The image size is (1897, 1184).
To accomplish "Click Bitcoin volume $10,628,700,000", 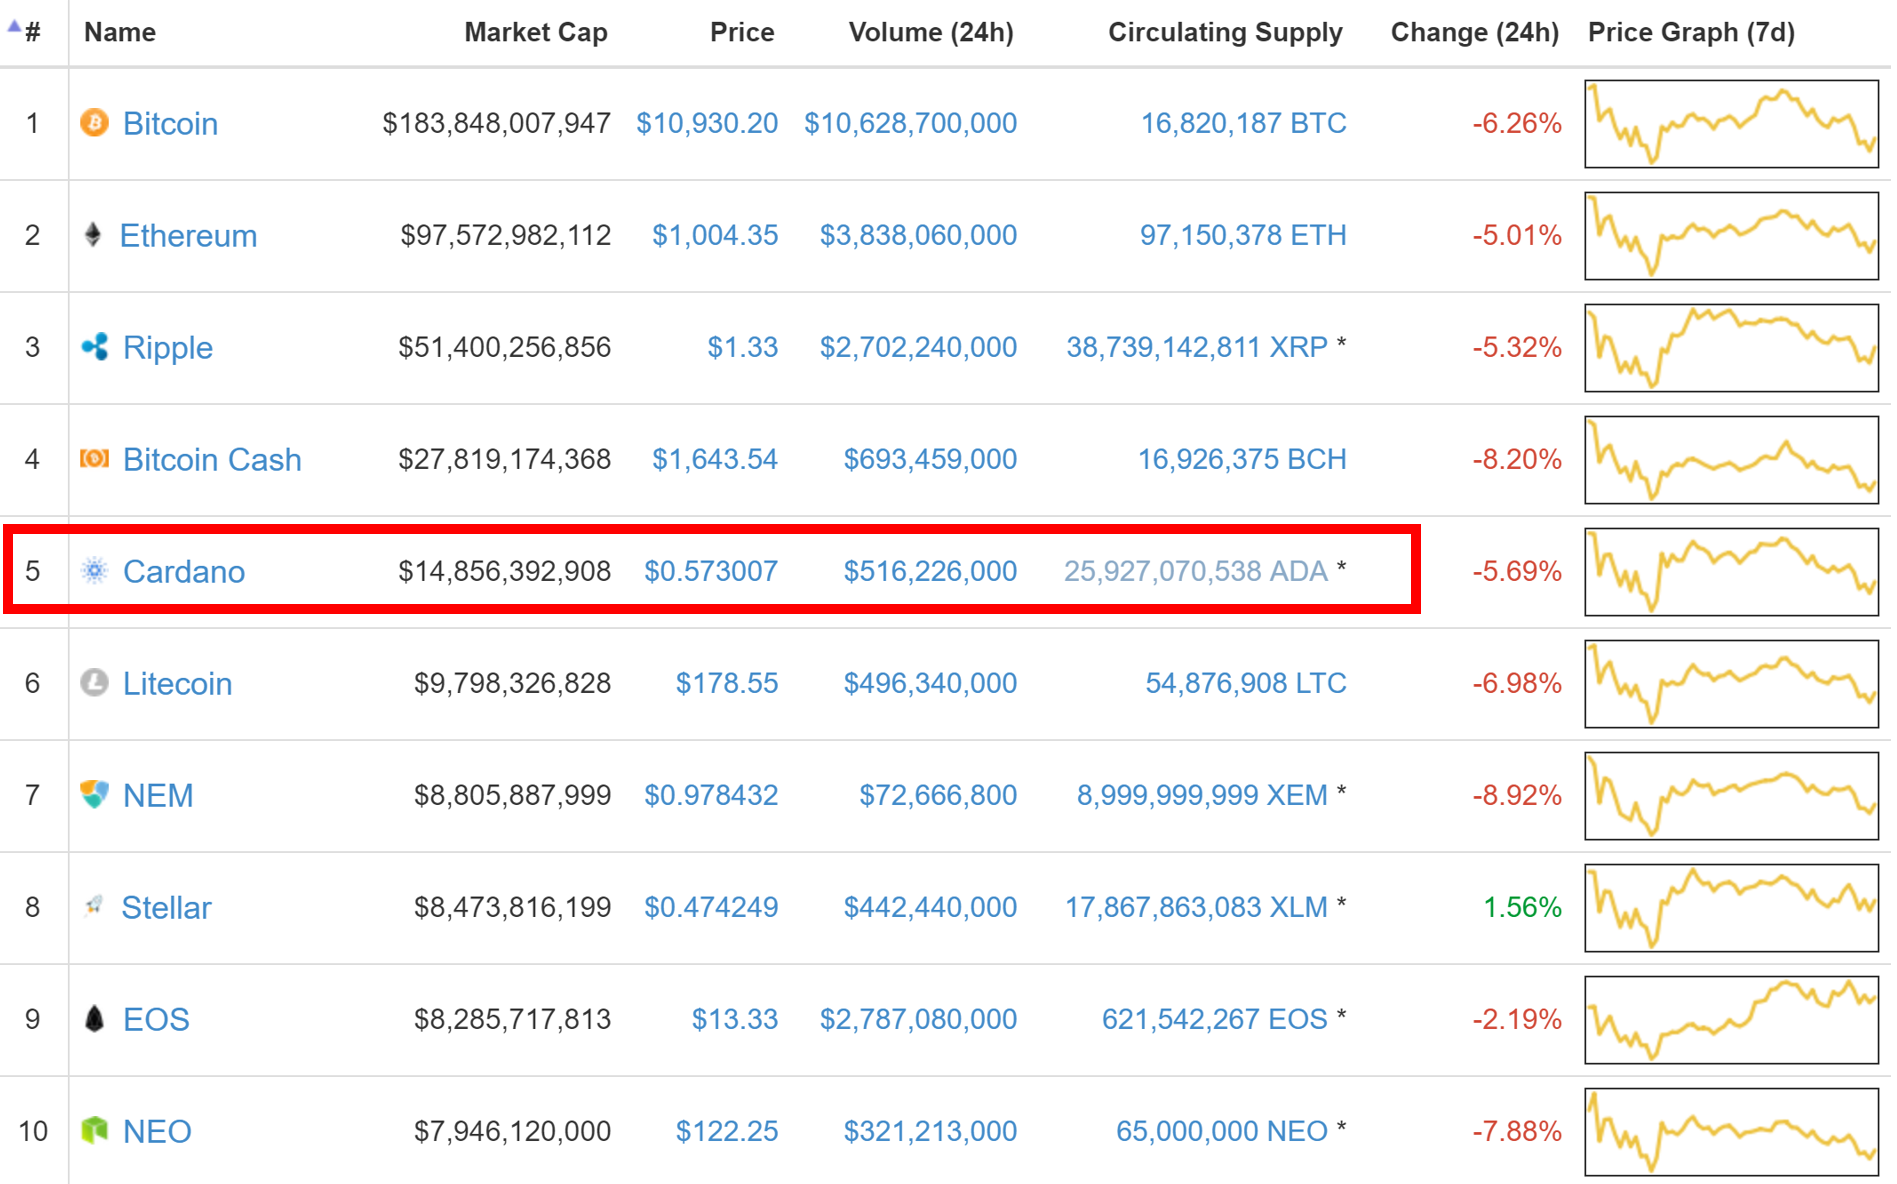I will coord(911,123).
